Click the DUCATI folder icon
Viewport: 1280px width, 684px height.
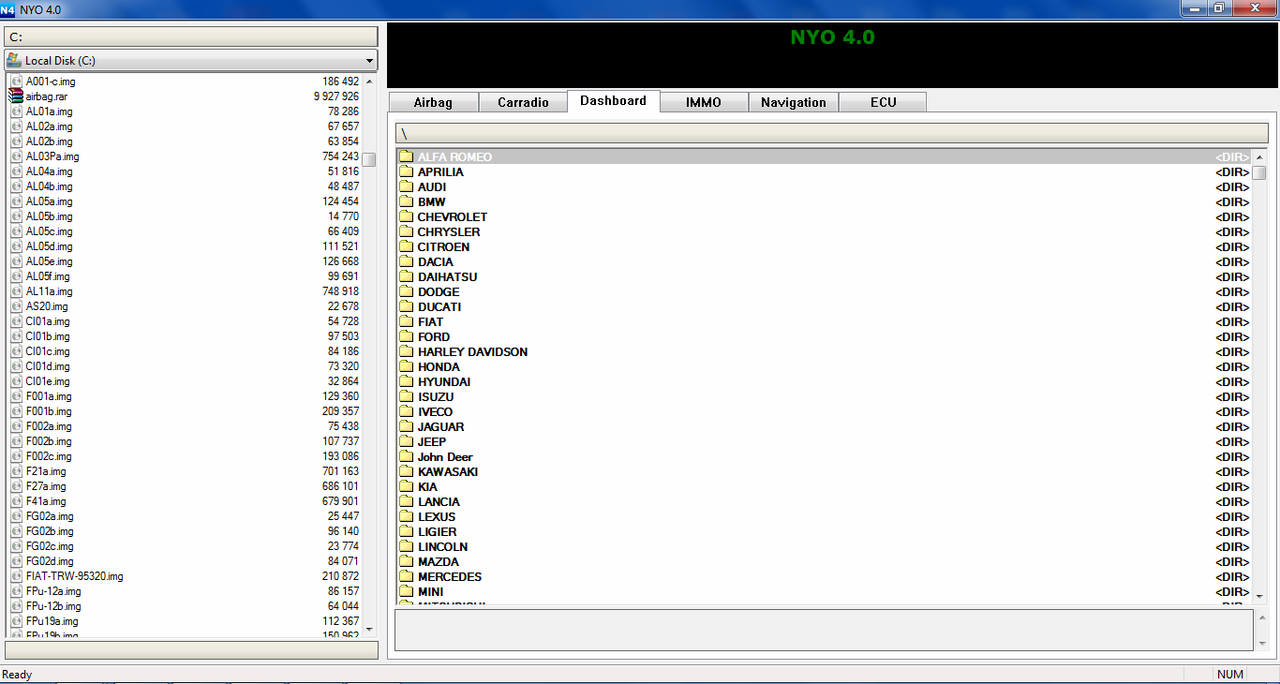pos(406,307)
